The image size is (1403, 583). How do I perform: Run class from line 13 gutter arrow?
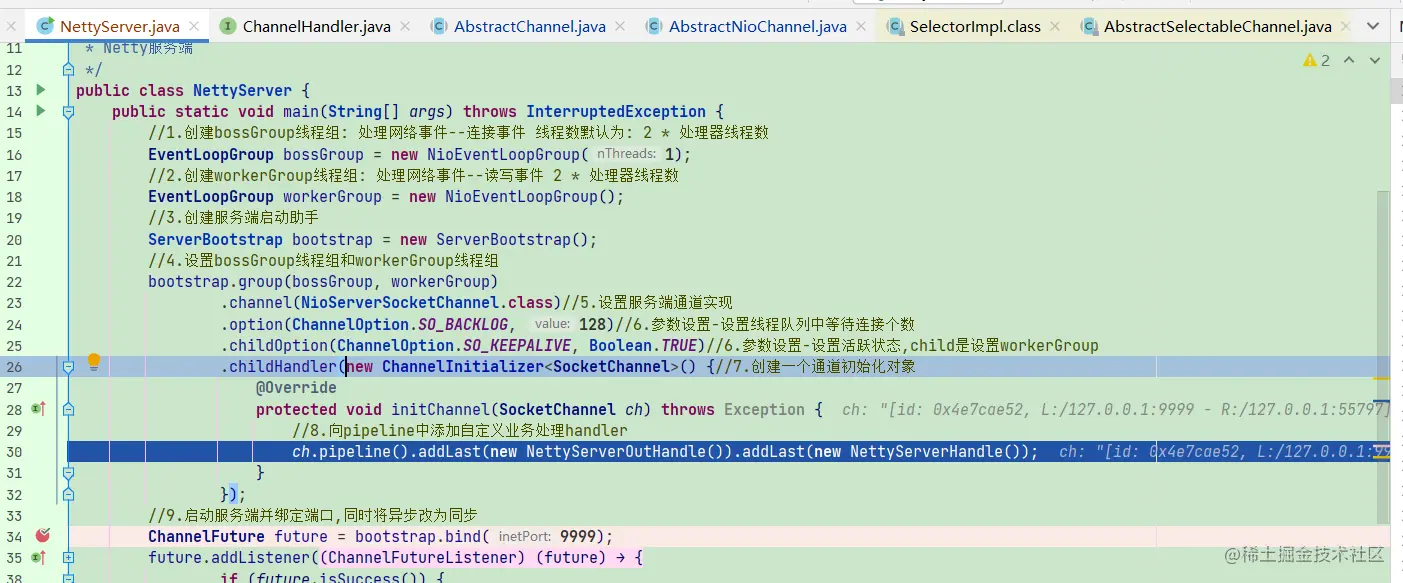(x=41, y=90)
